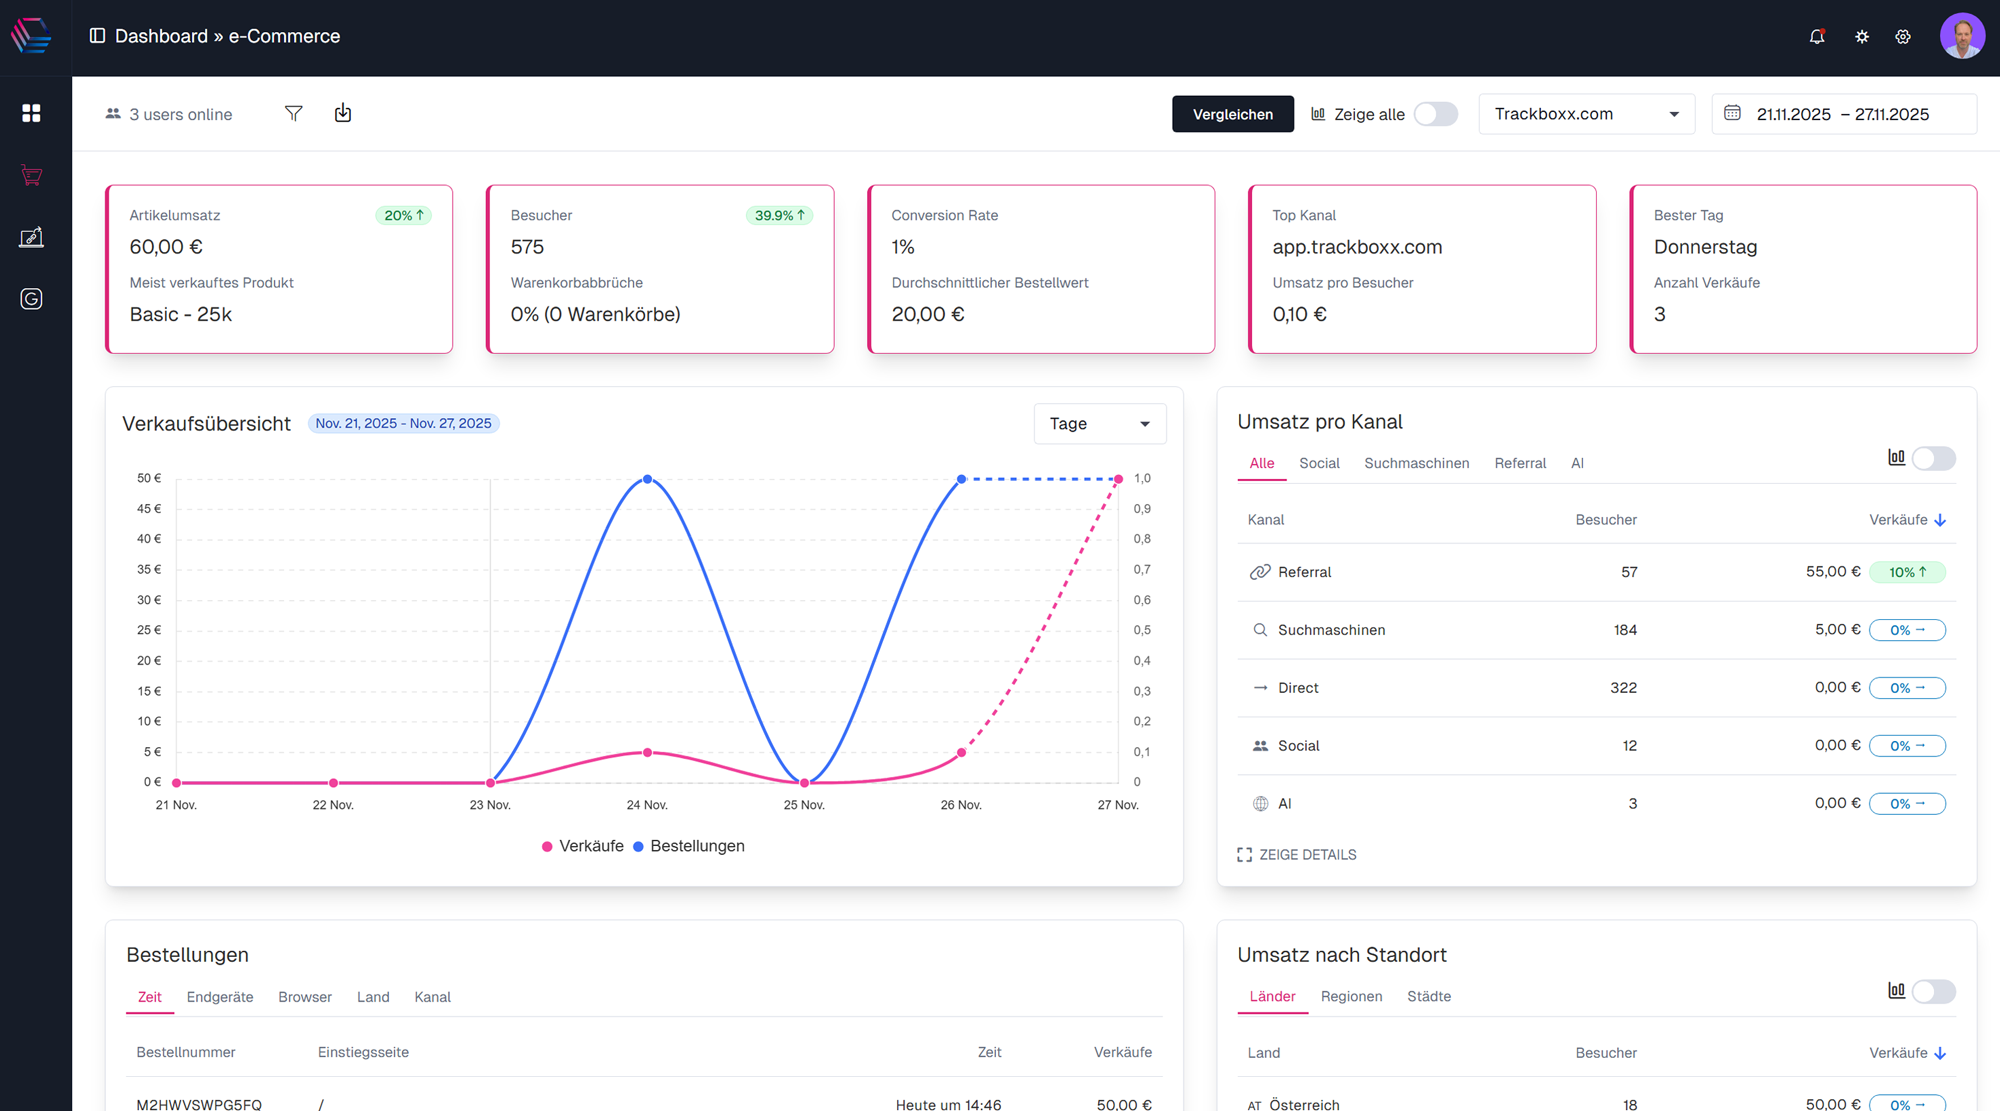
Task: Open the Tage interval dropdown
Action: point(1099,424)
